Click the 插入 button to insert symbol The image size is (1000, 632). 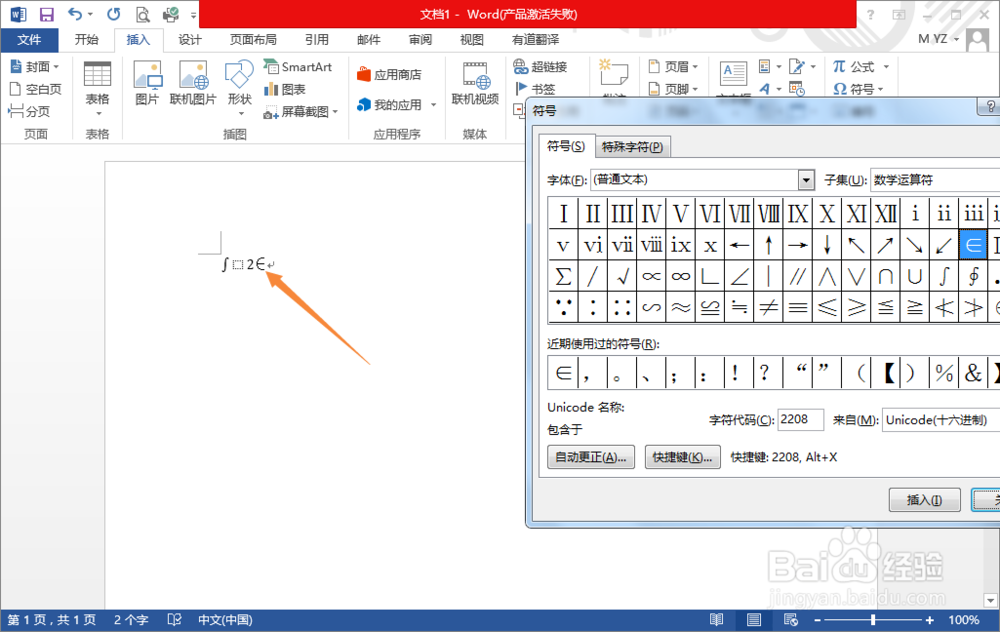tap(922, 499)
